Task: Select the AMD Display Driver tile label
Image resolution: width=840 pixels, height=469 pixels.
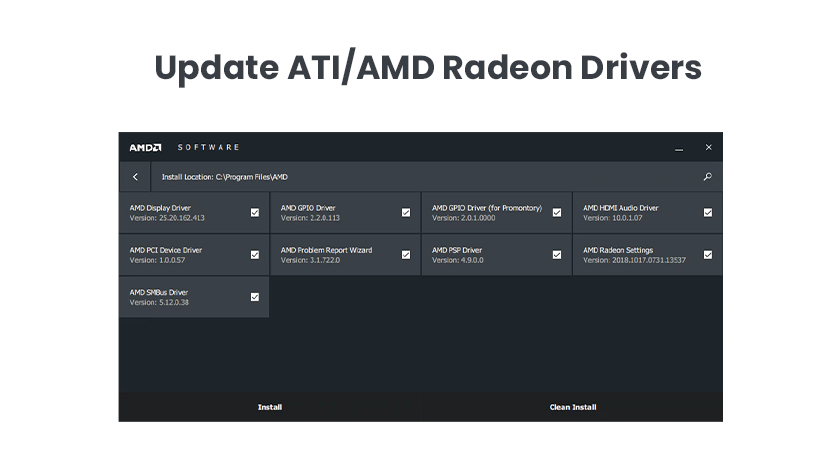Action: [x=160, y=208]
